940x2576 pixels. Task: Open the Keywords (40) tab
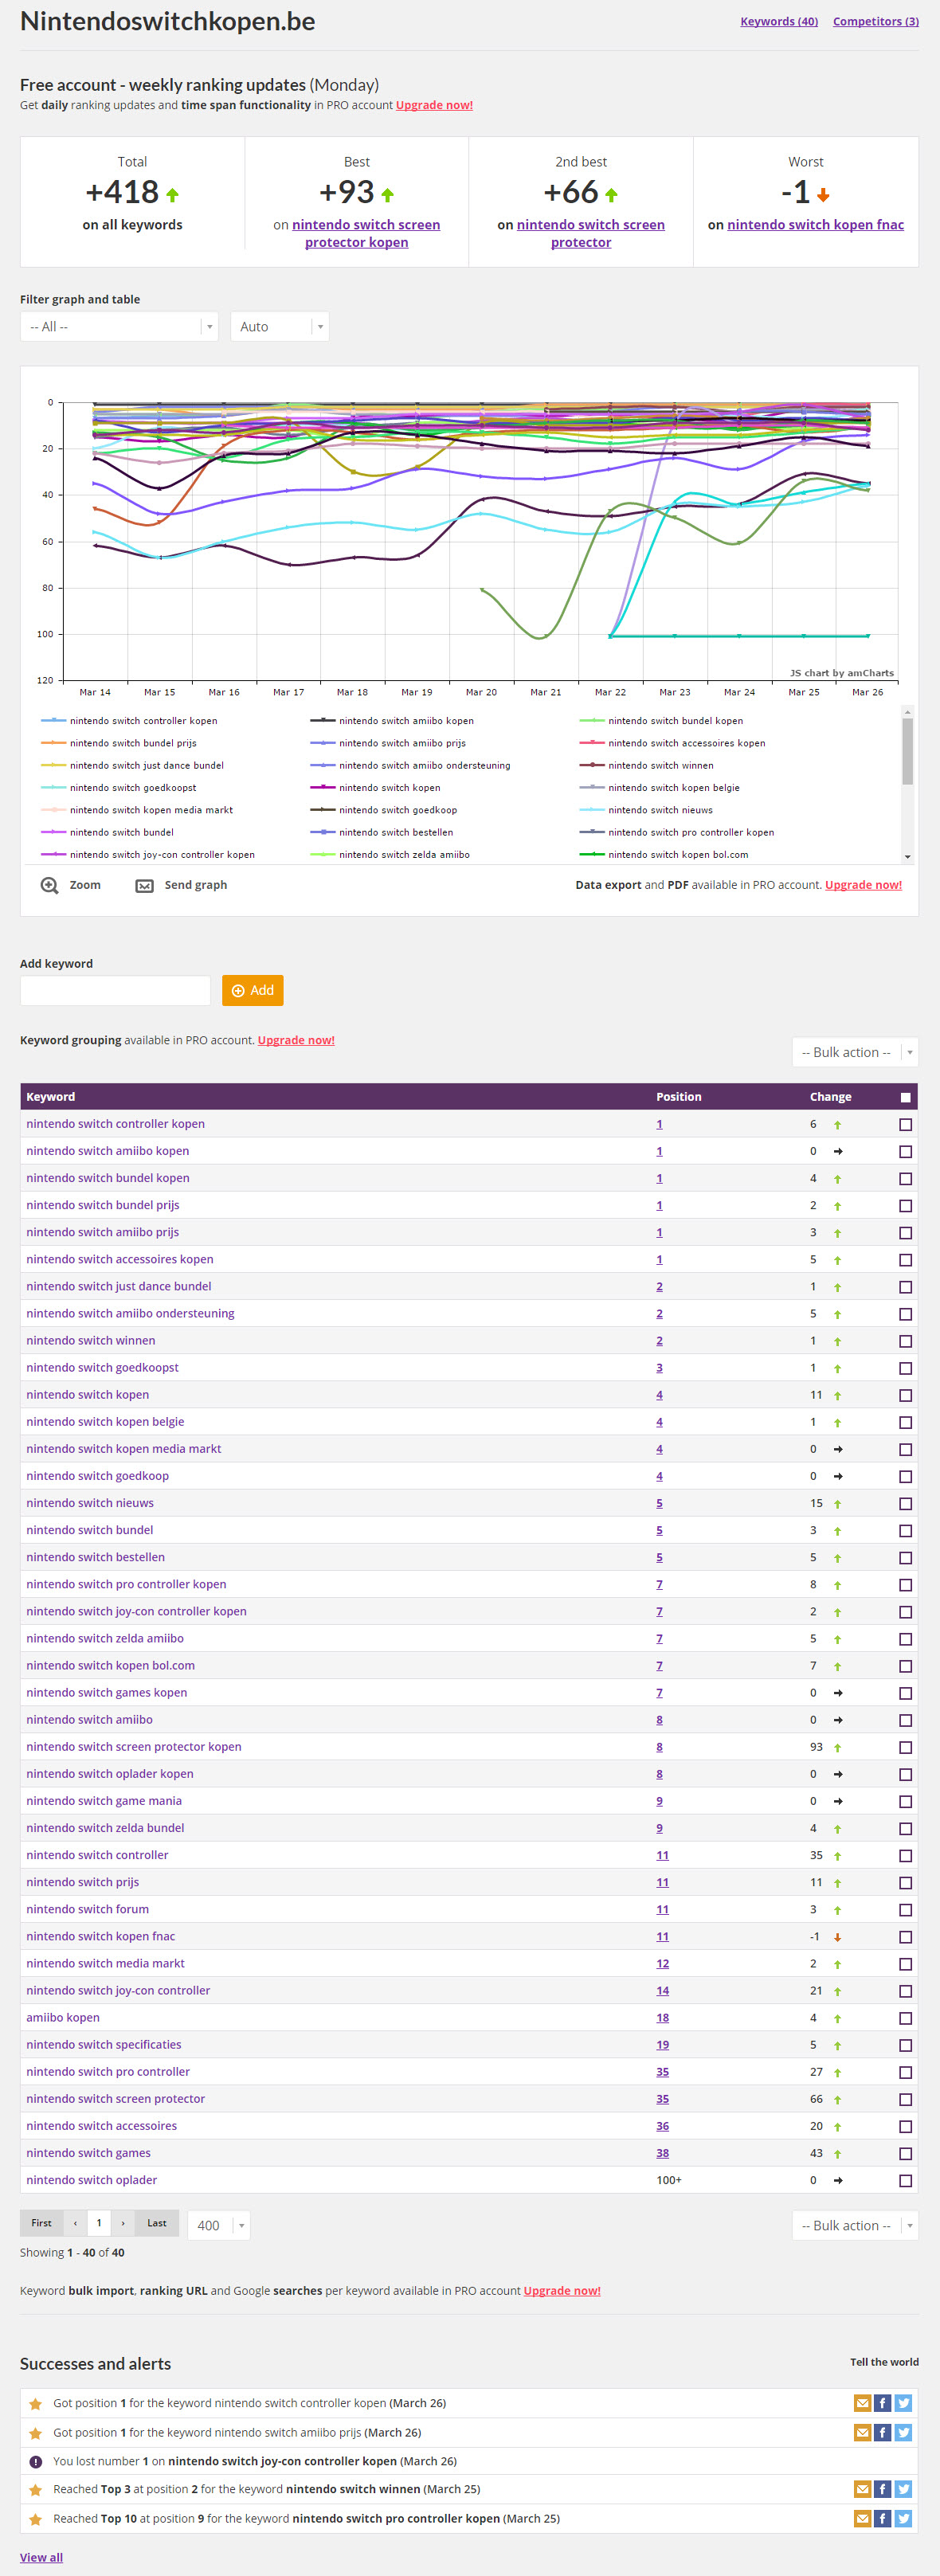(x=779, y=21)
